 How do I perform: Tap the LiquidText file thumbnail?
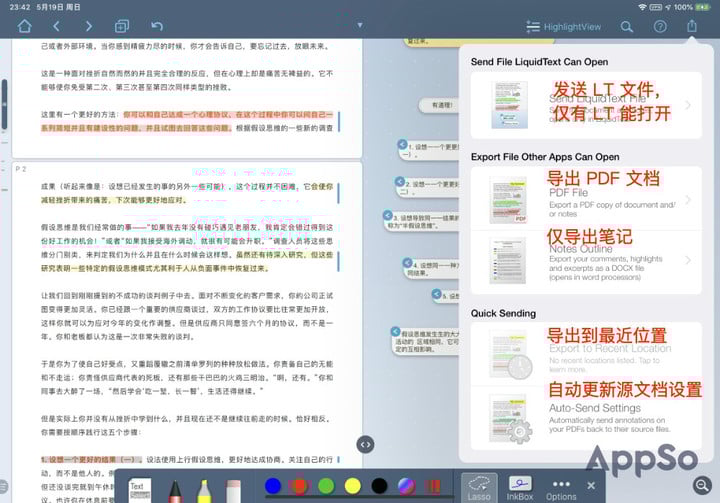509,105
